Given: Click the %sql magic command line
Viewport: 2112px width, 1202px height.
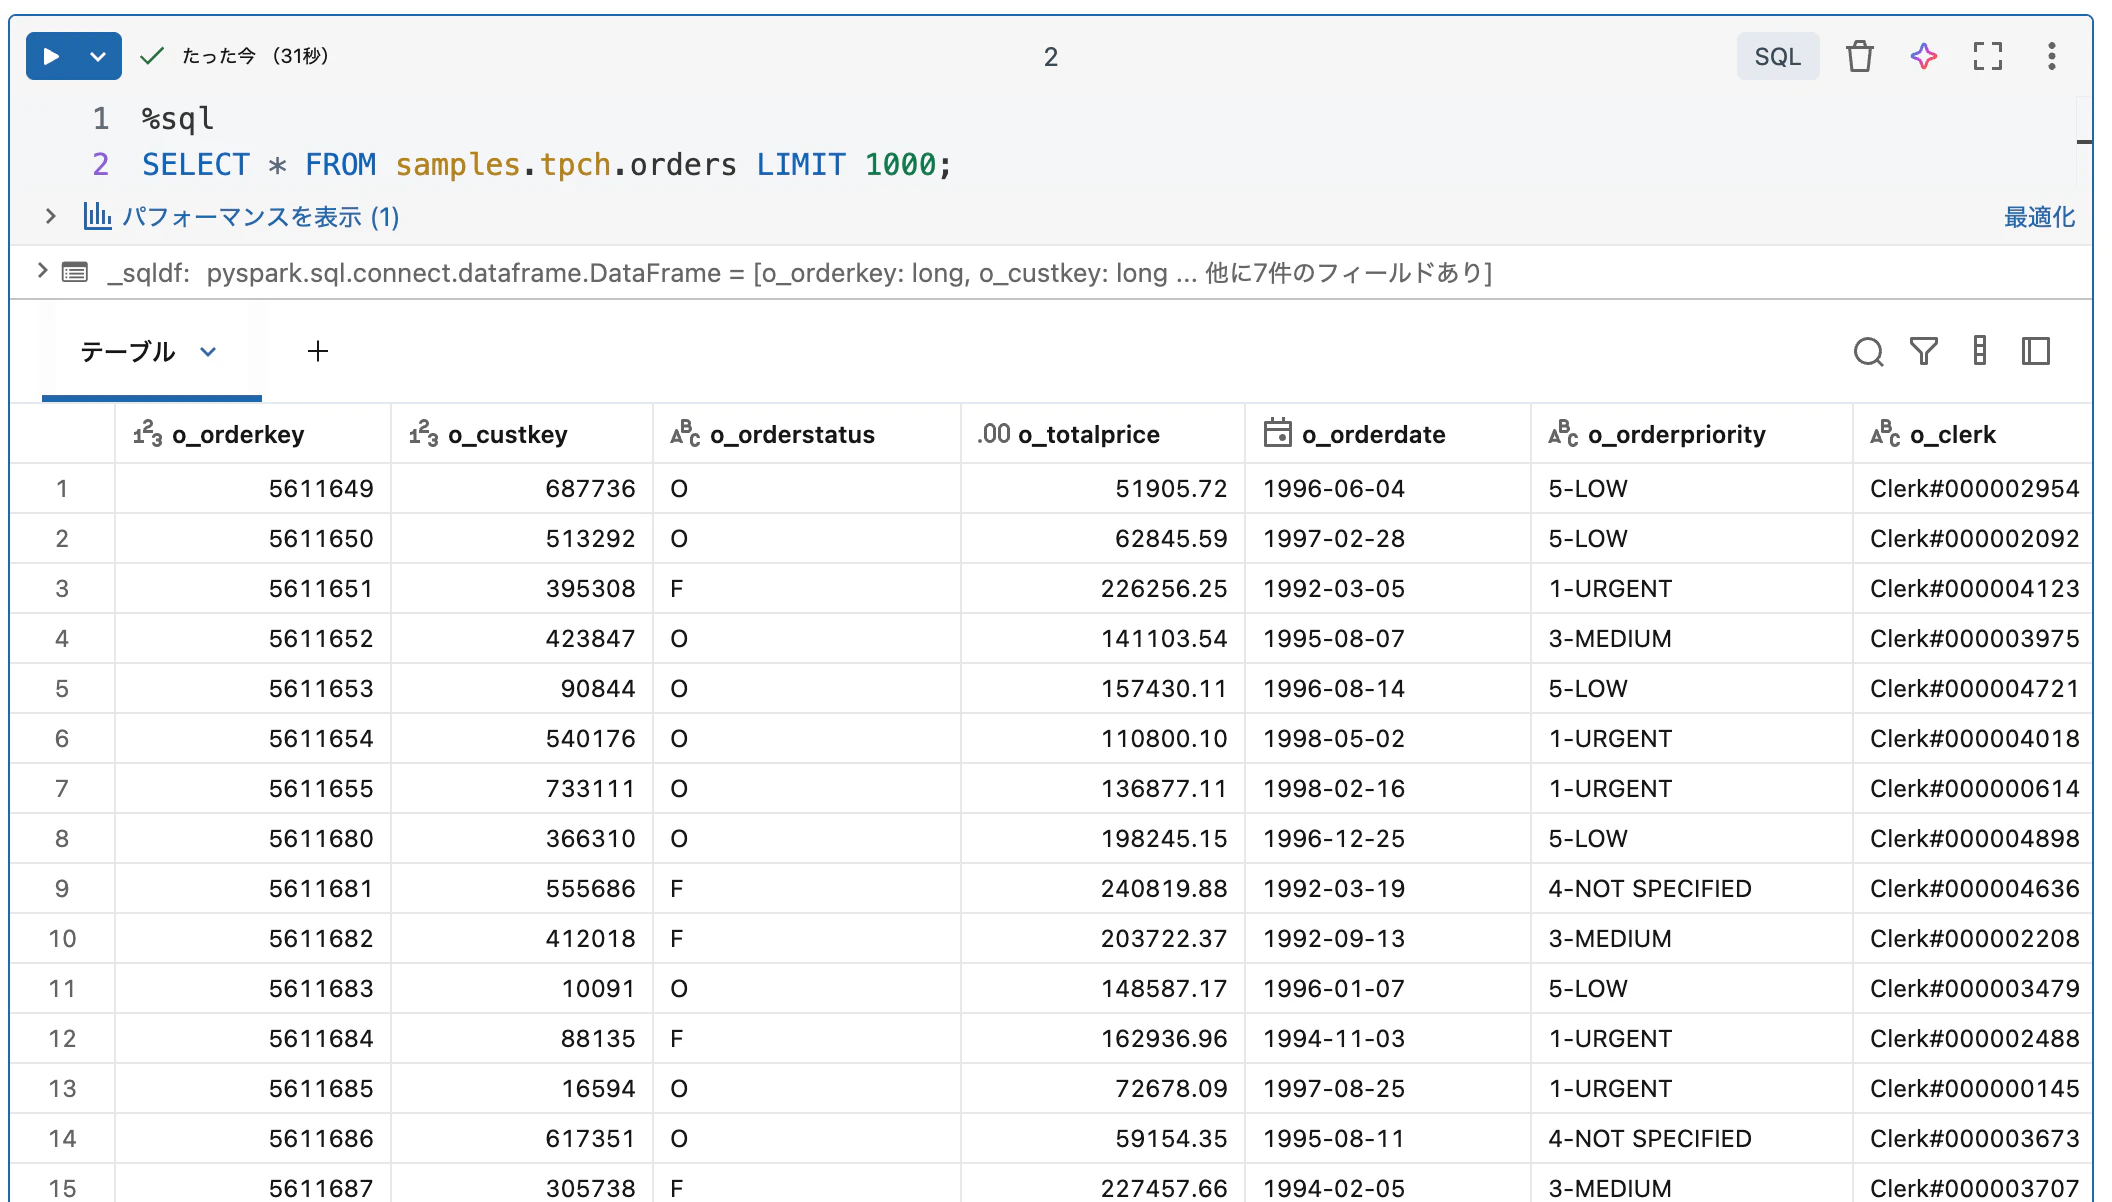Looking at the screenshot, I should 178,119.
